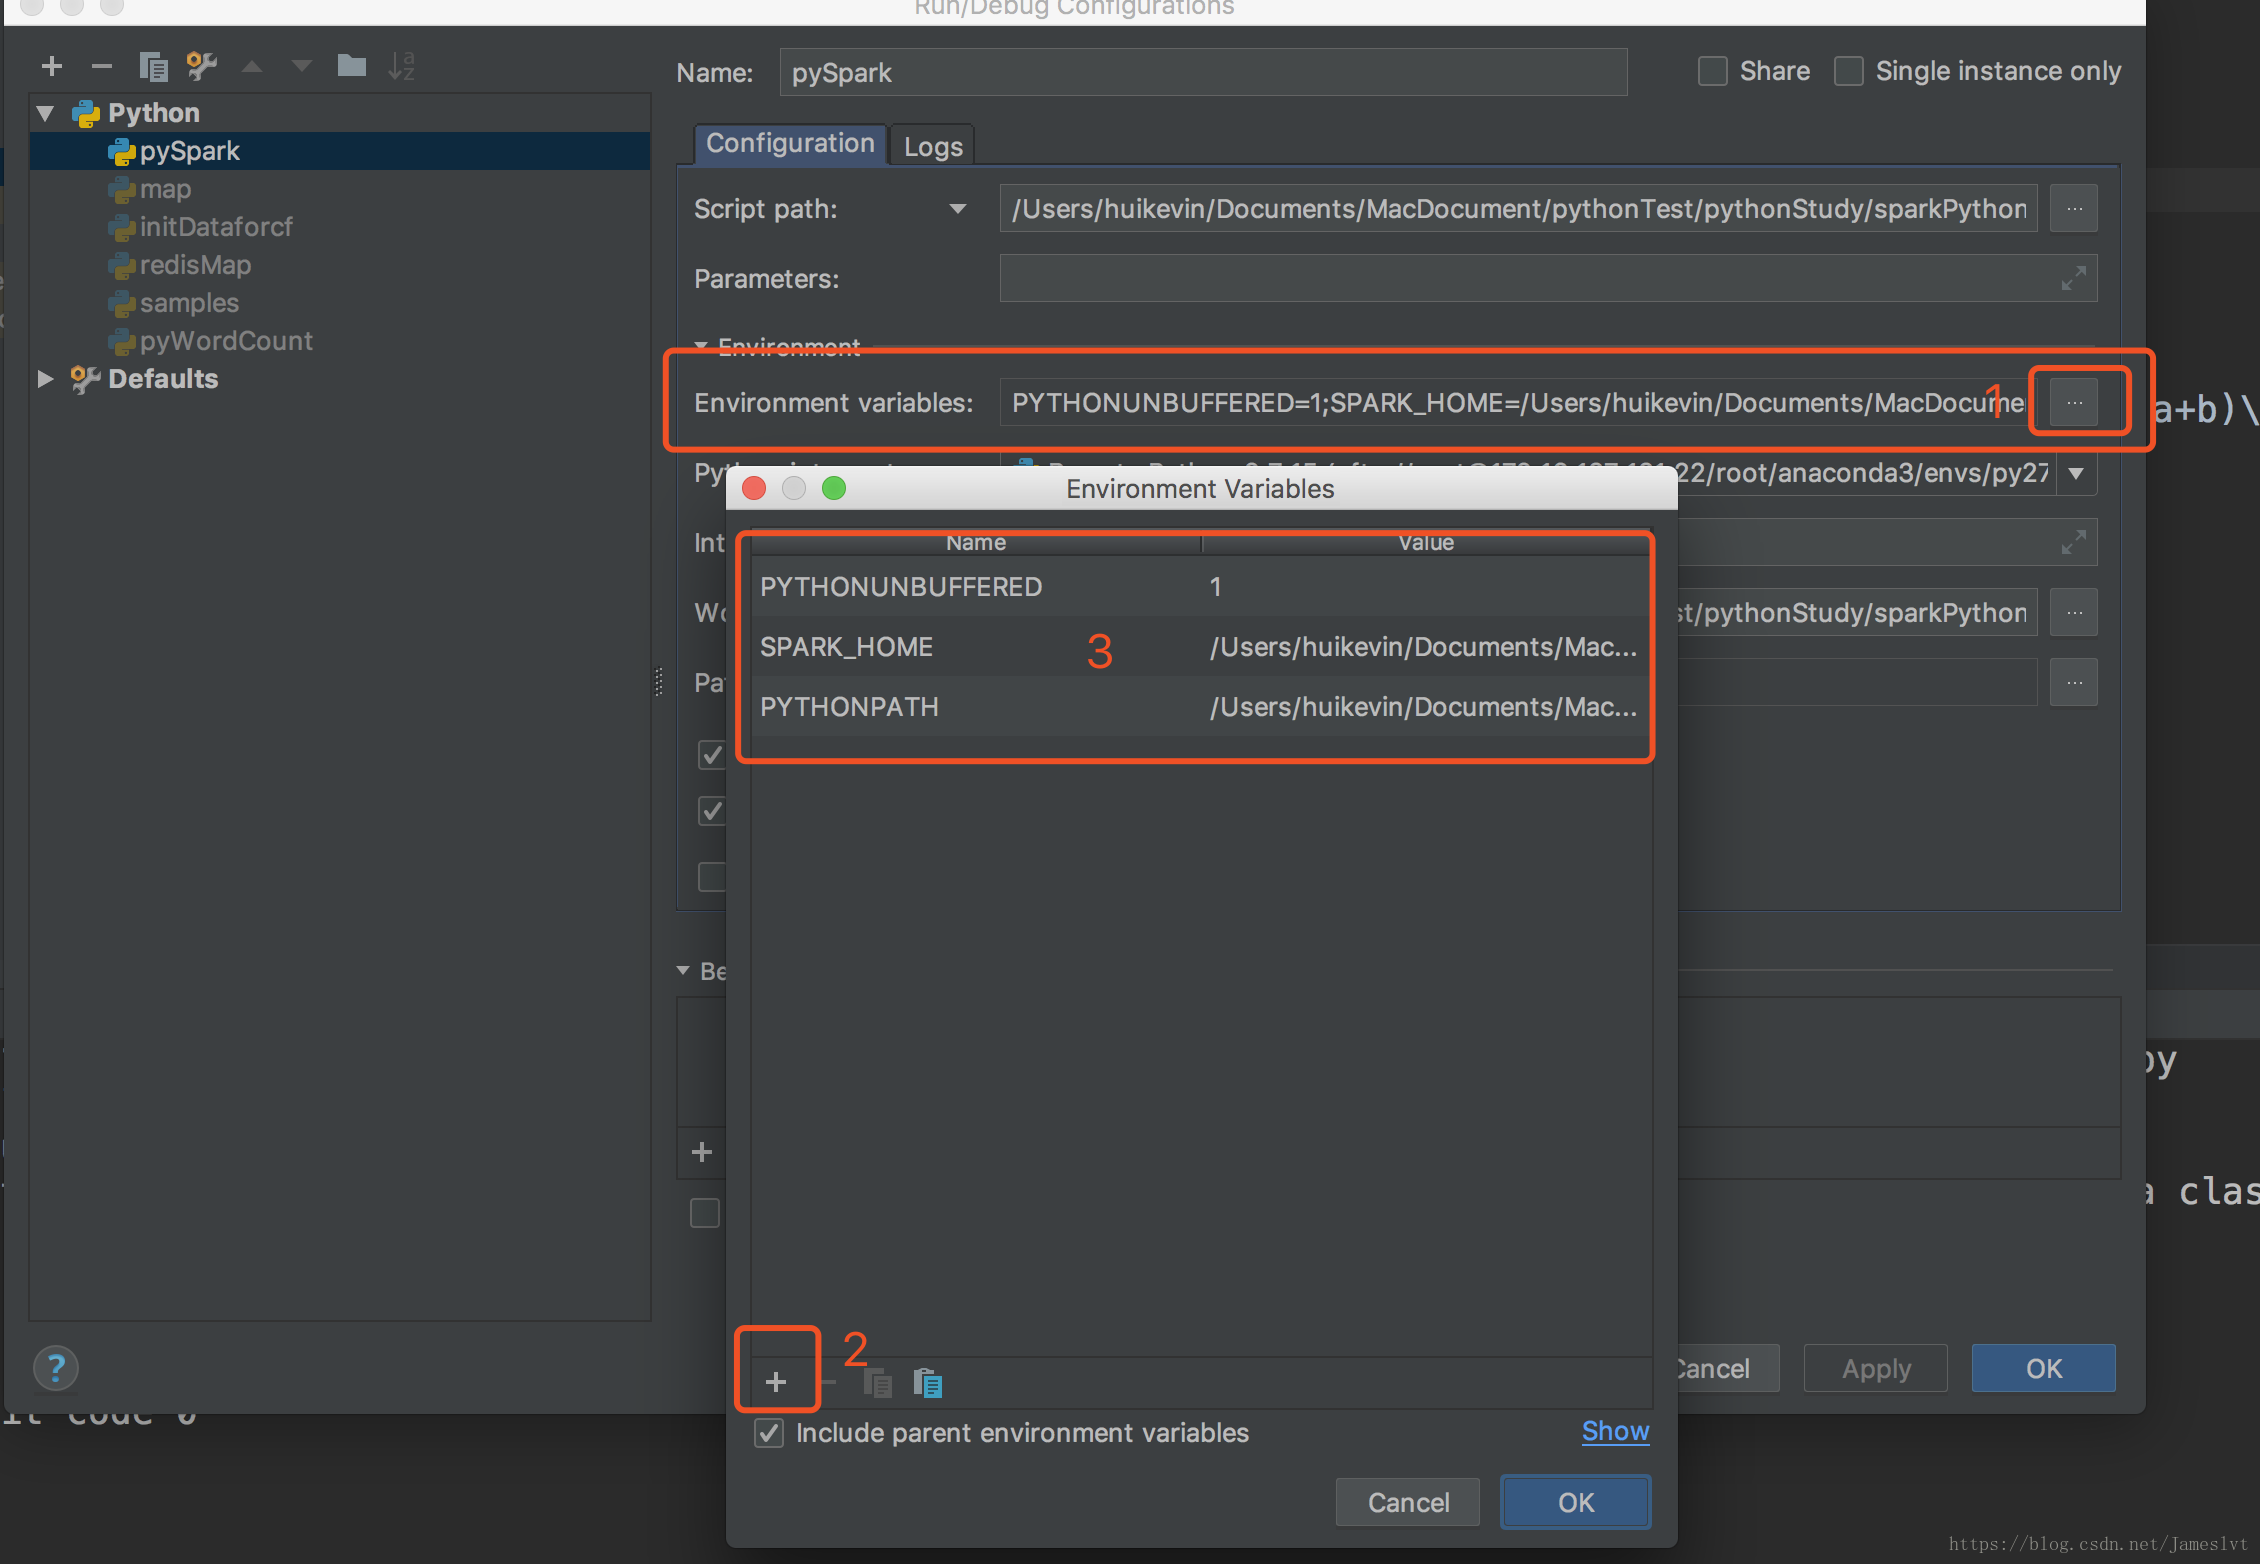Sort configurations alphabetically
The width and height of the screenshot is (2260, 1564).
pyautogui.click(x=401, y=66)
